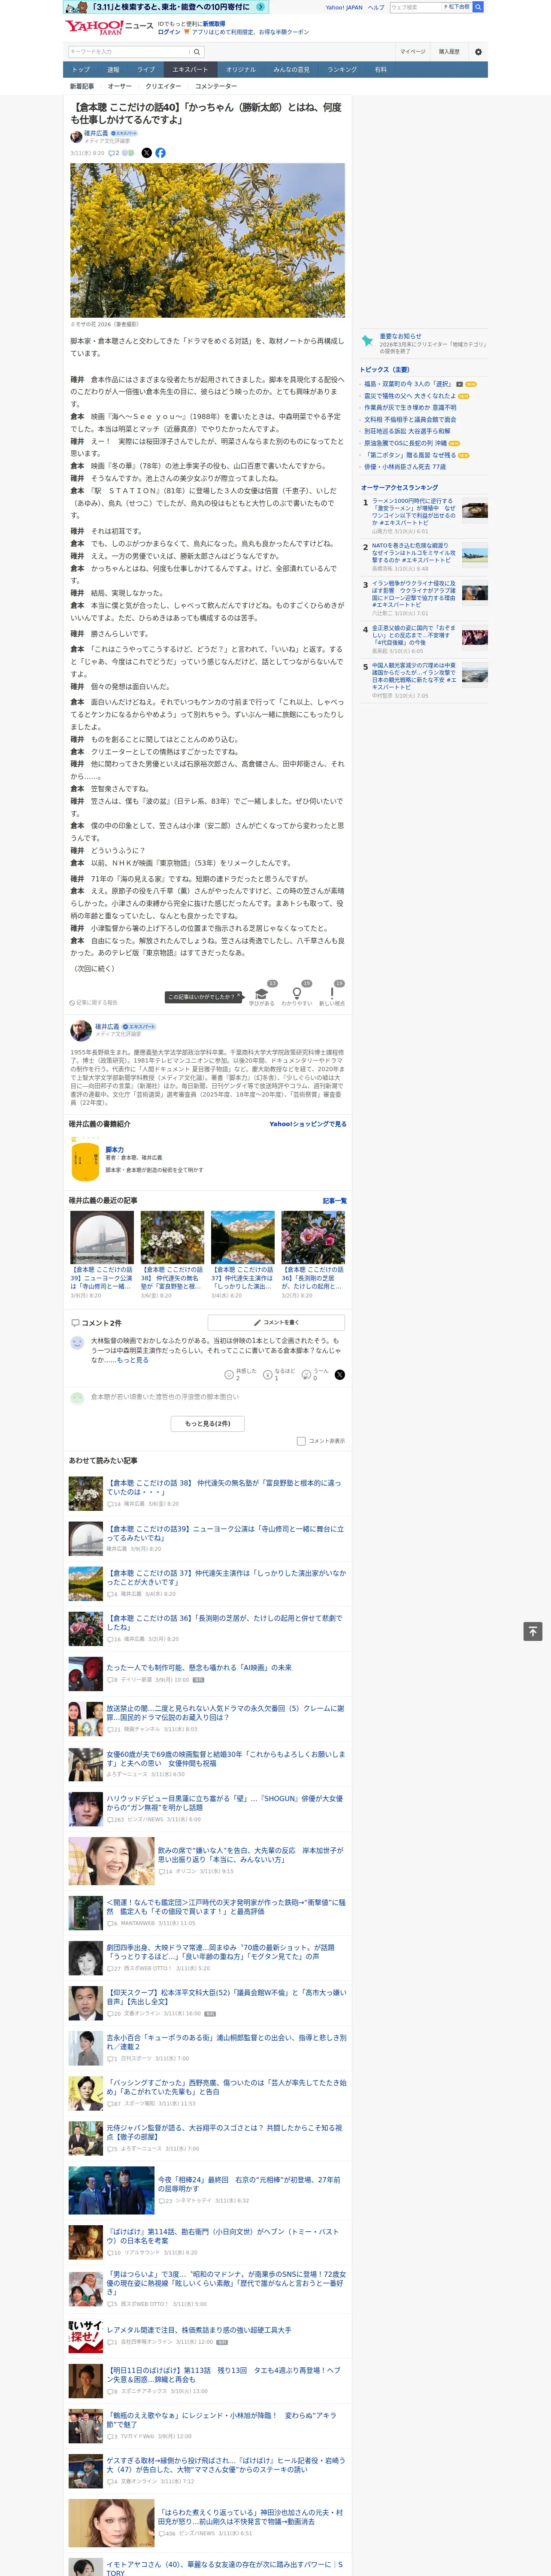Click the 重要なお知らせ pin icon
Image resolution: width=551 pixels, height=2576 pixels.
tap(368, 341)
